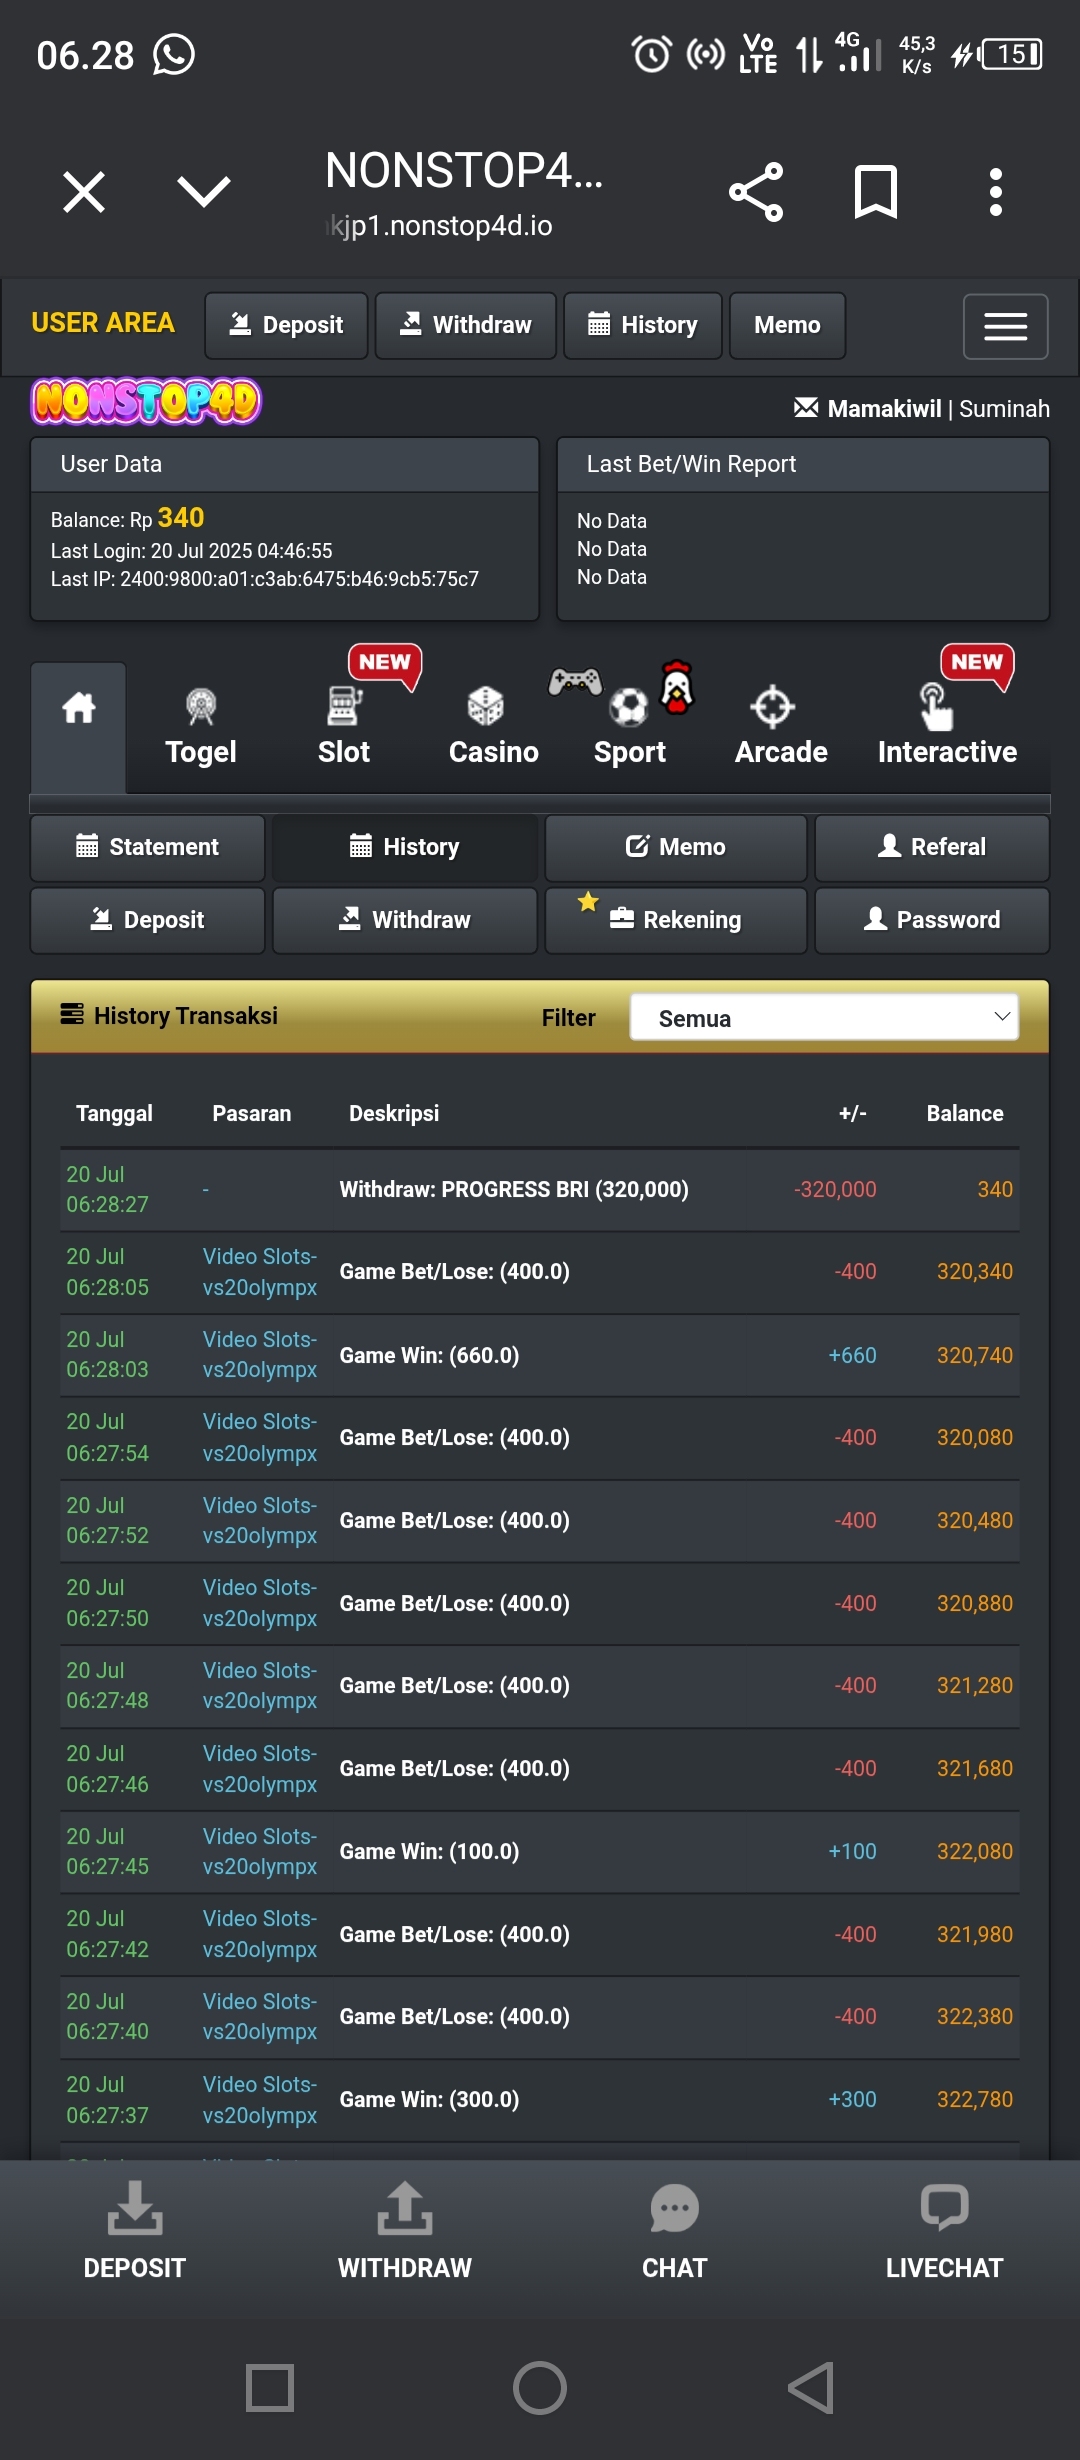The image size is (1080, 2460).
Task: Click the Last Login date and time line
Action: tap(191, 551)
